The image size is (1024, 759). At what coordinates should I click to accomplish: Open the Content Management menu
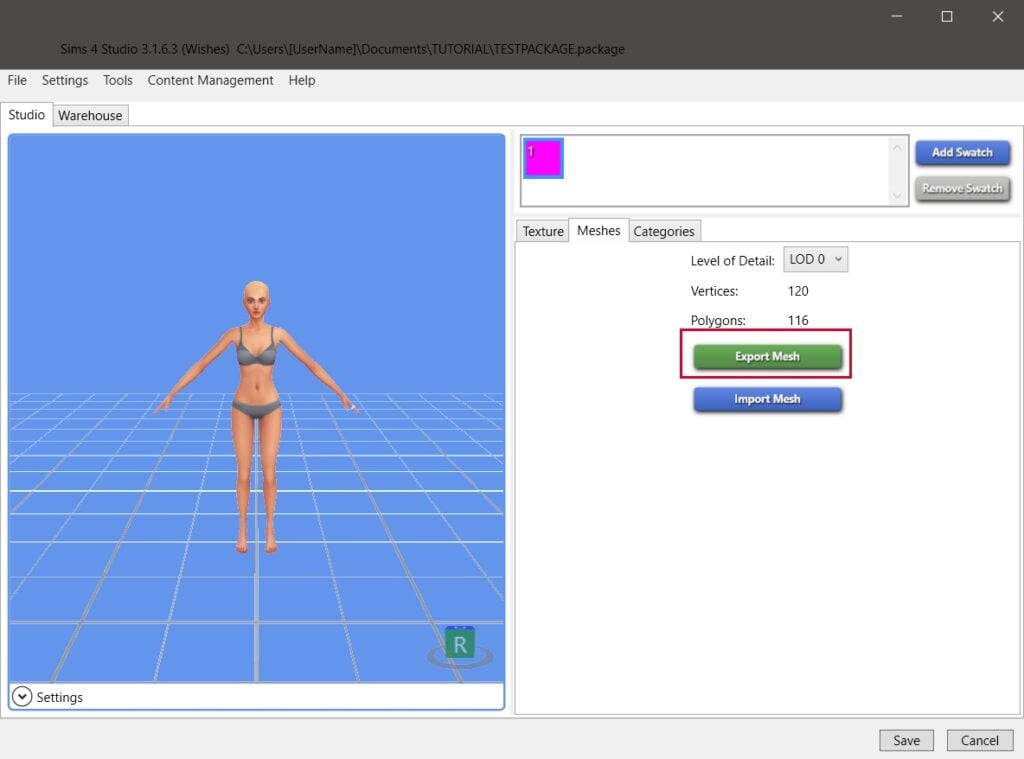(210, 80)
